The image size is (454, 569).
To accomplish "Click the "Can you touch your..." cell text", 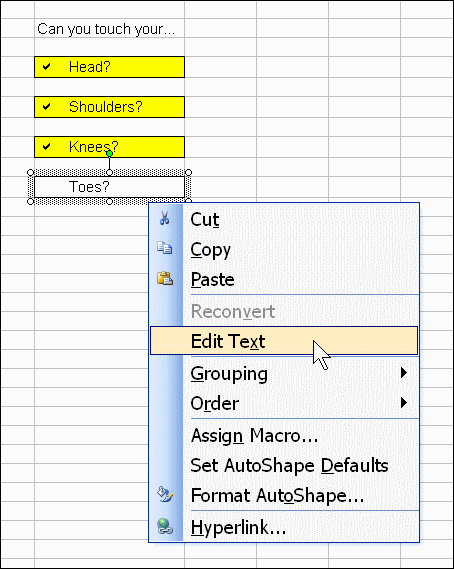I will coord(106,29).
